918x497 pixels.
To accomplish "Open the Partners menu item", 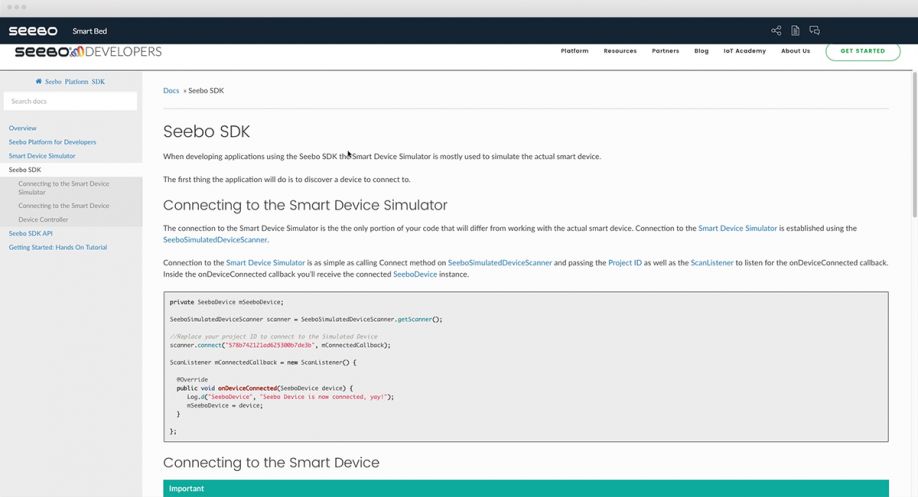I will pos(665,51).
